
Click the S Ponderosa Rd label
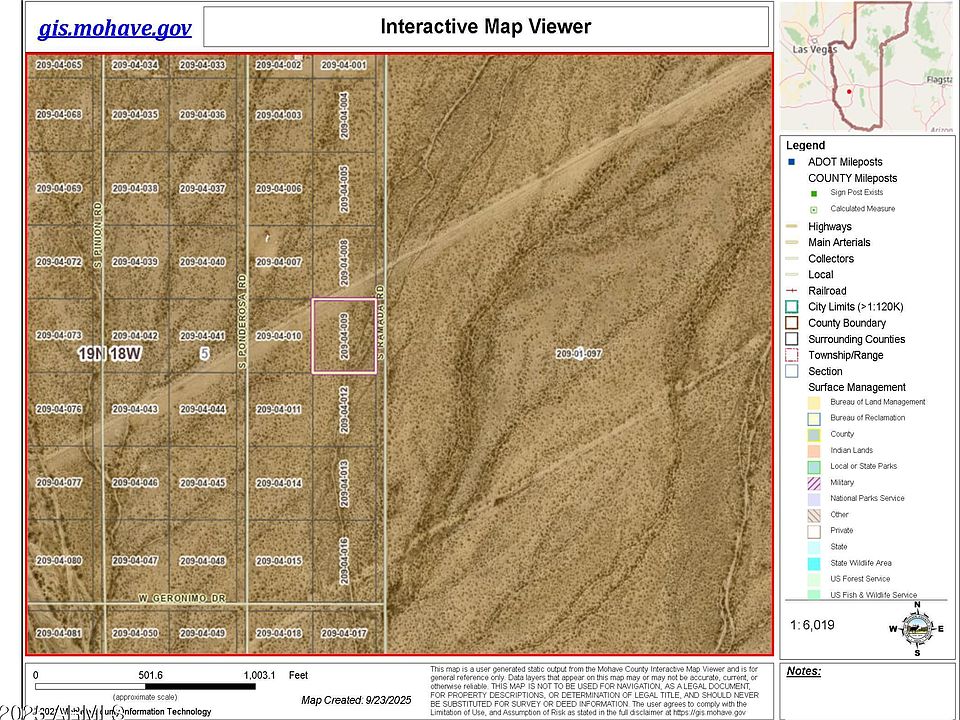tap(242, 321)
